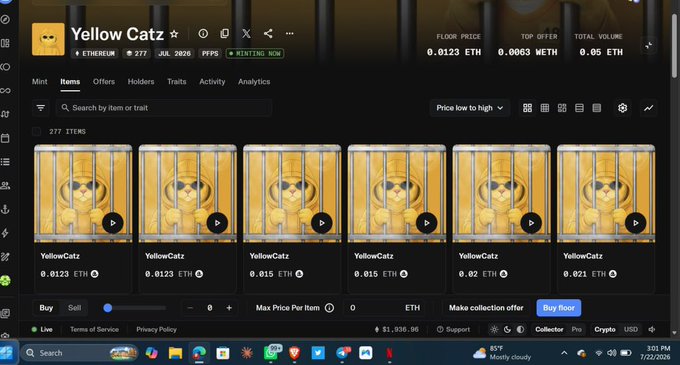The width and height of the screenshot is (680, 365).
Task: Open Max Price Per Item info icon
Action: click(330, 308)
